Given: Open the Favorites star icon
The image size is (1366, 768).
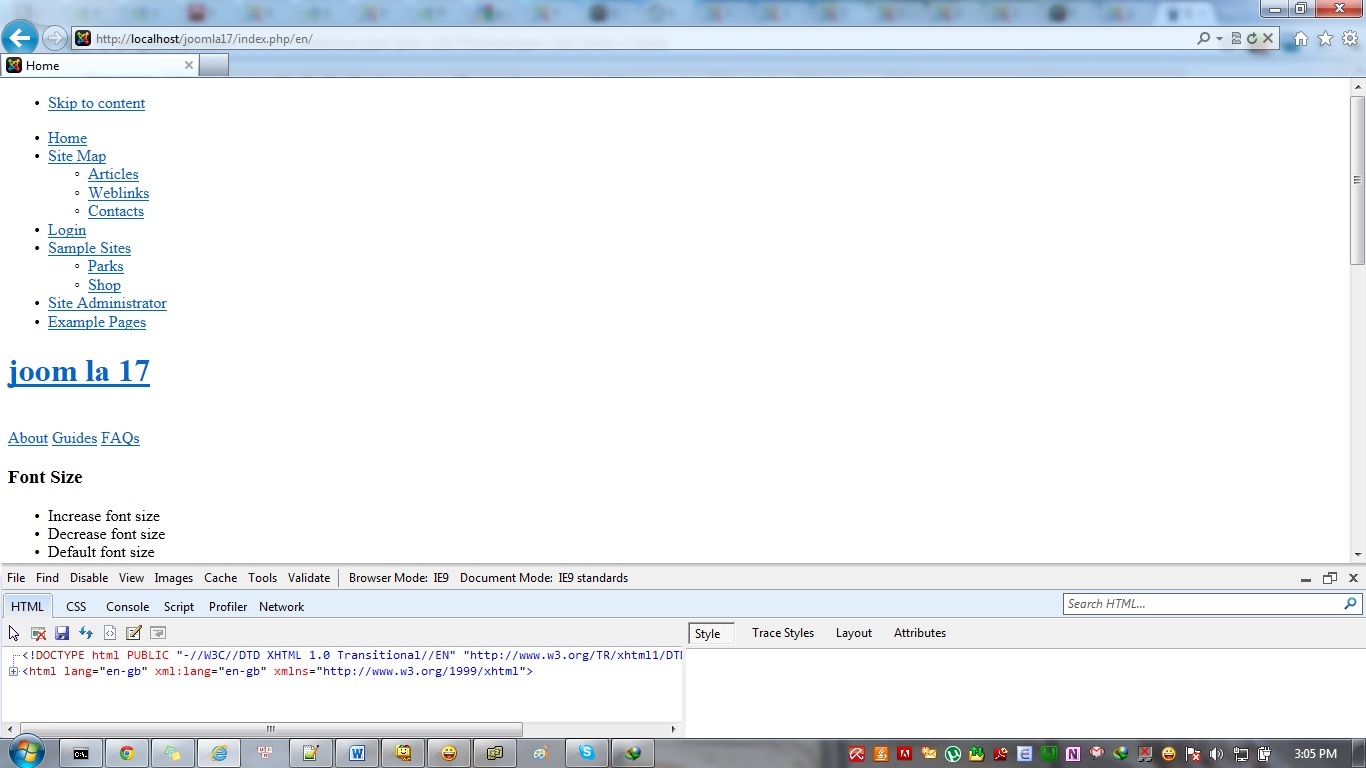Looking at the screenshot, I should pyautogui.click(x=1325, y=39).
